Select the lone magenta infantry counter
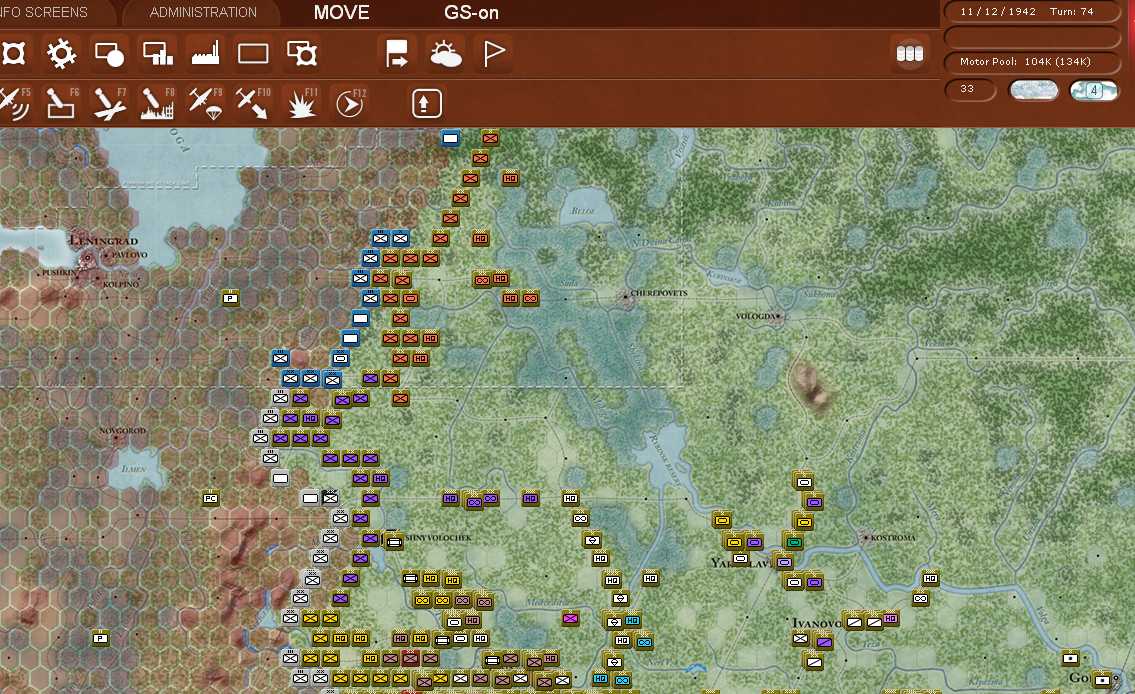 click(x=570, y=619)
